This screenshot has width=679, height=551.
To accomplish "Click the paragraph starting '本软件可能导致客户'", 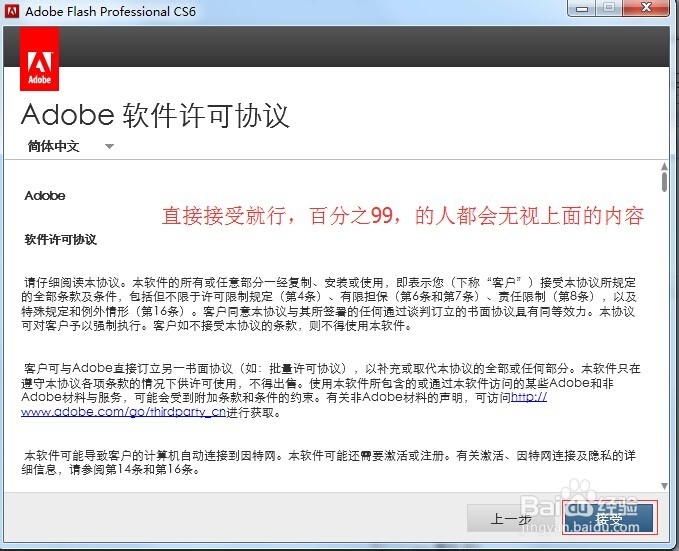I will click(329, 462).
